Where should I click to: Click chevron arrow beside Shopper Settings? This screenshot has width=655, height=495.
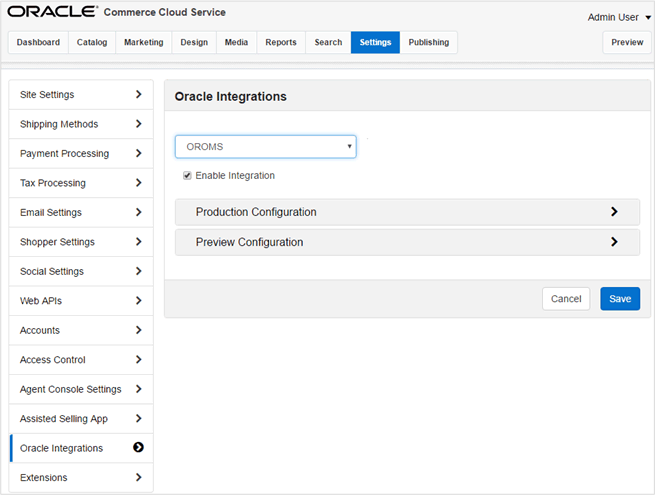click(x=139, y=241)
